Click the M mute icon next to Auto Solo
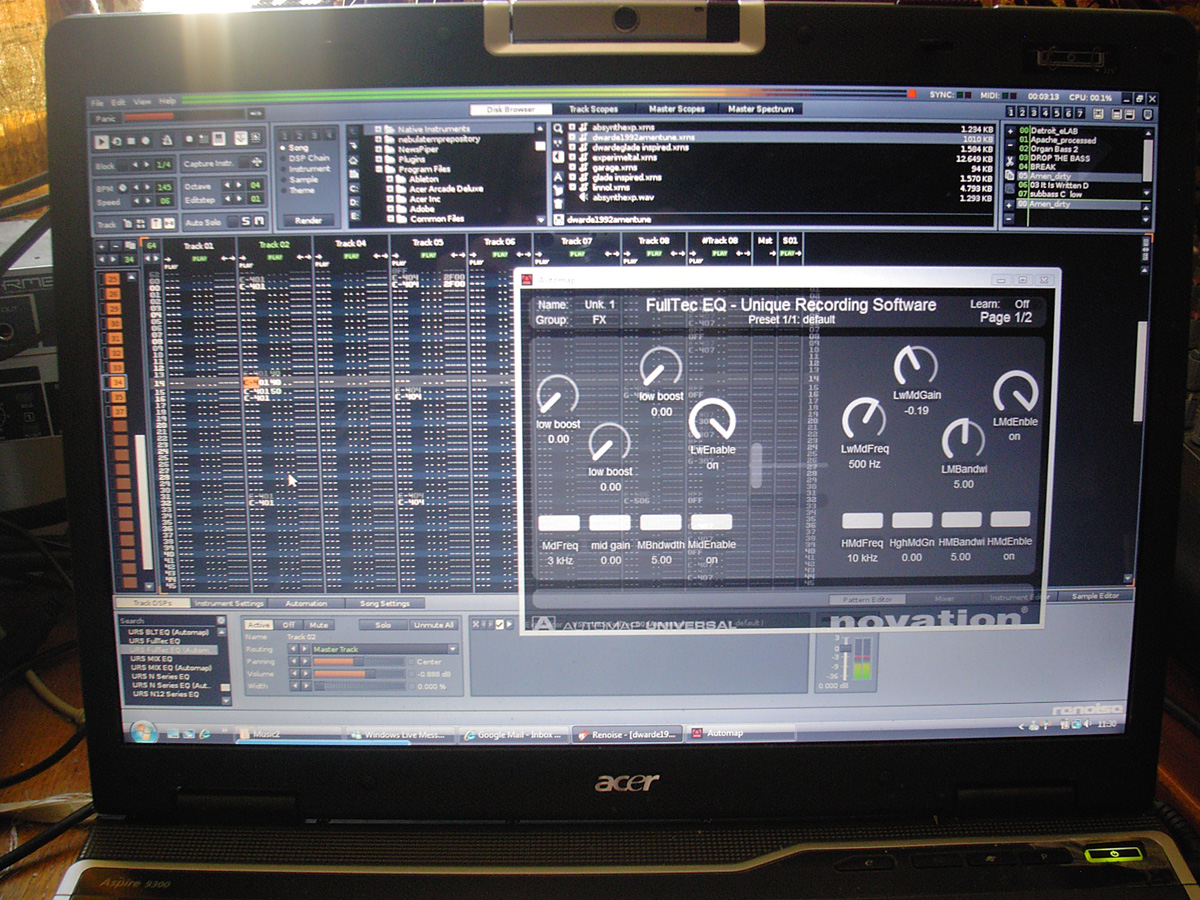 [259, 222]
